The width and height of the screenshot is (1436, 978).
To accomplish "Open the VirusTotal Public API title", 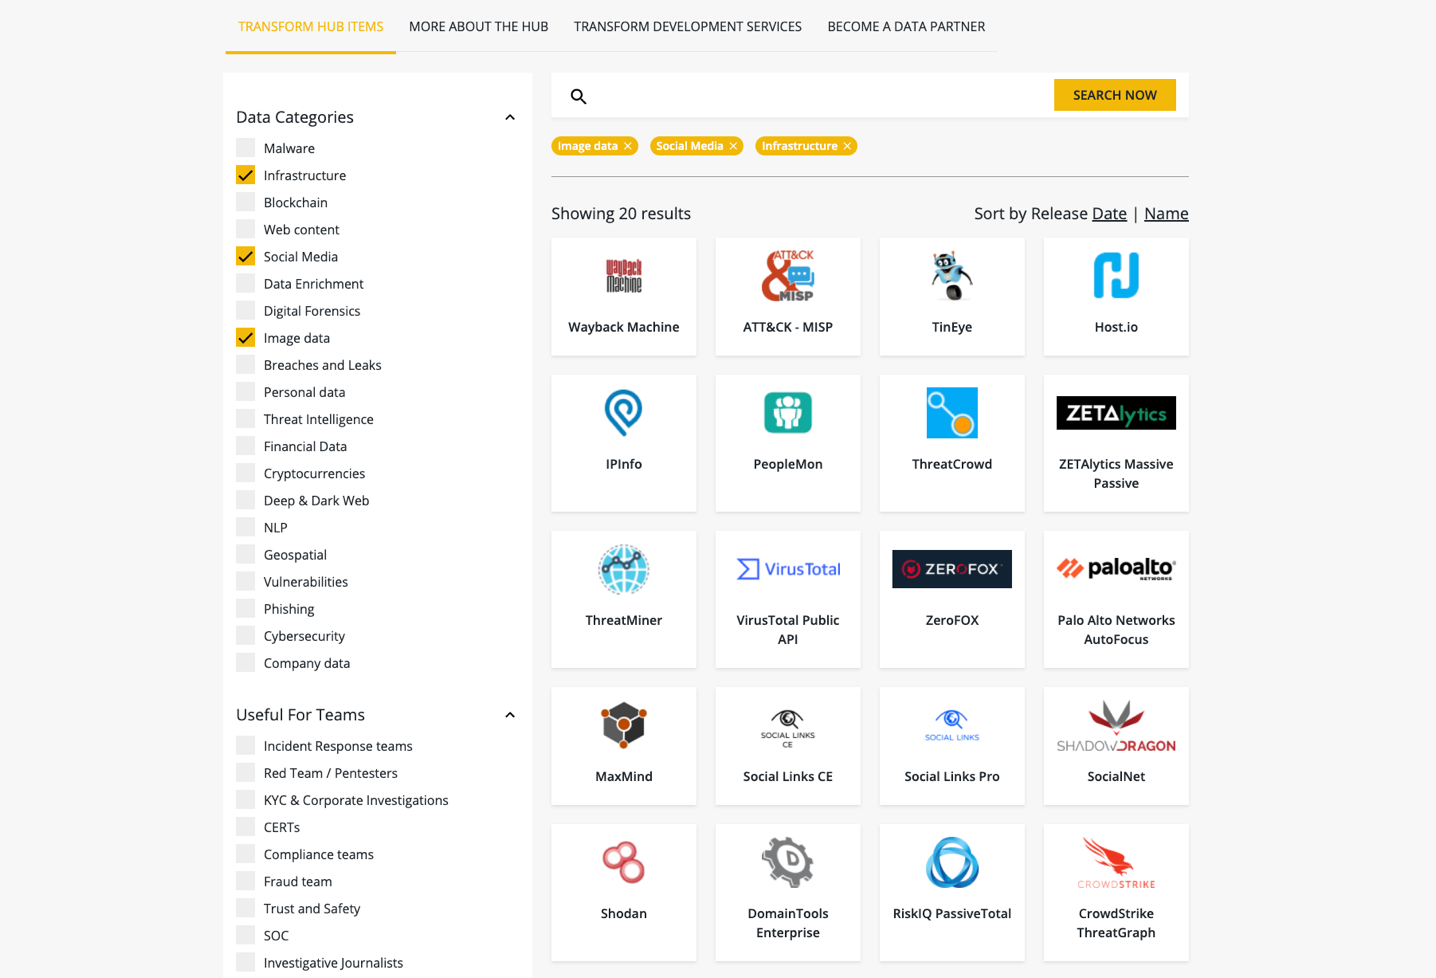I will (788, 629).
